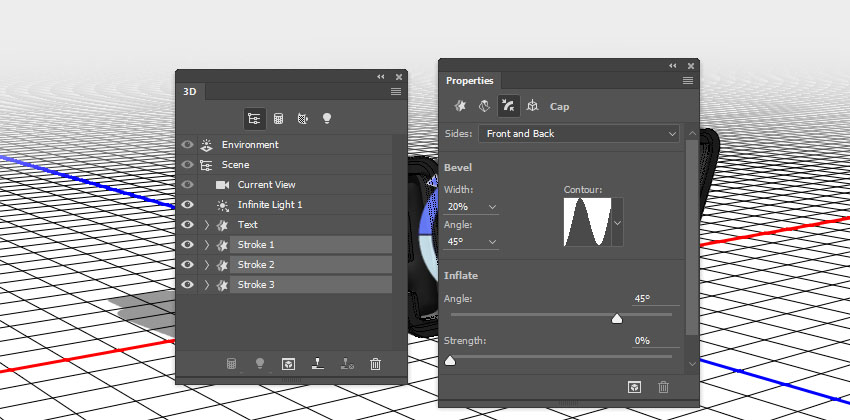The image size is (850, 420).
Task: Select the 3D panel tab
Action: pyautogui.click(x=190, y=92)
